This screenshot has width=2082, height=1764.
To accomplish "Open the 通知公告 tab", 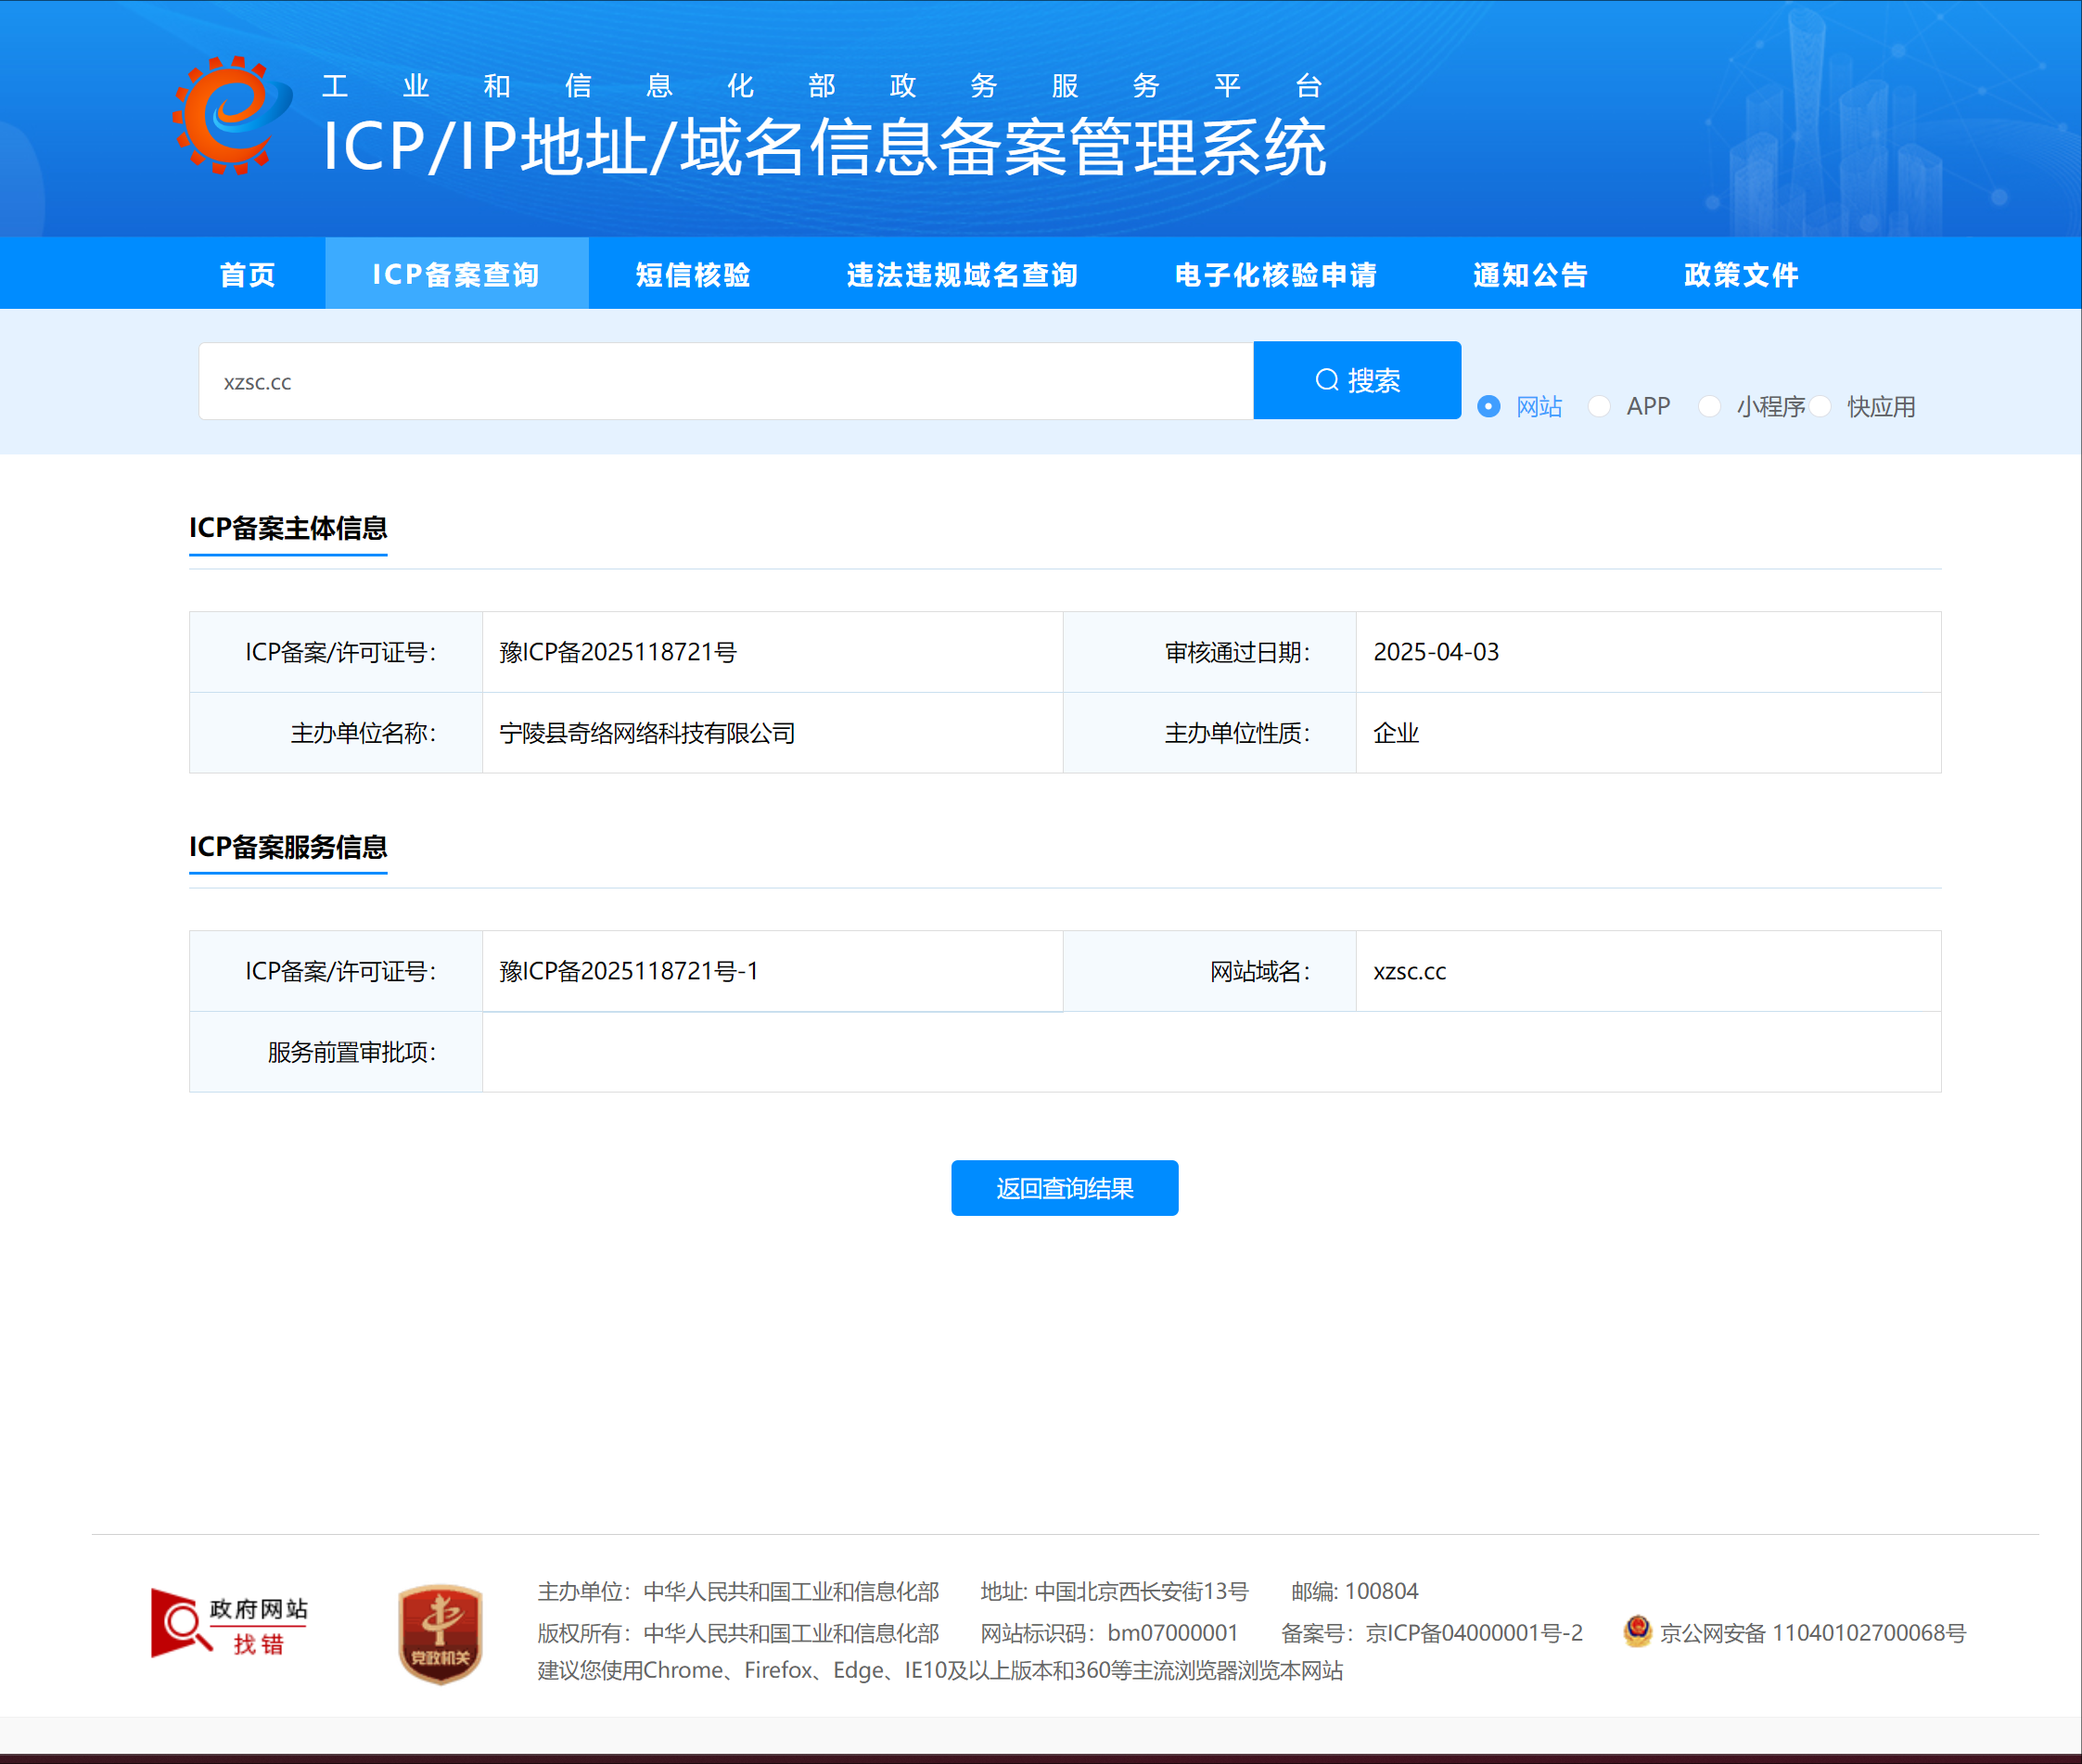I will click(x=1530, y=274).
